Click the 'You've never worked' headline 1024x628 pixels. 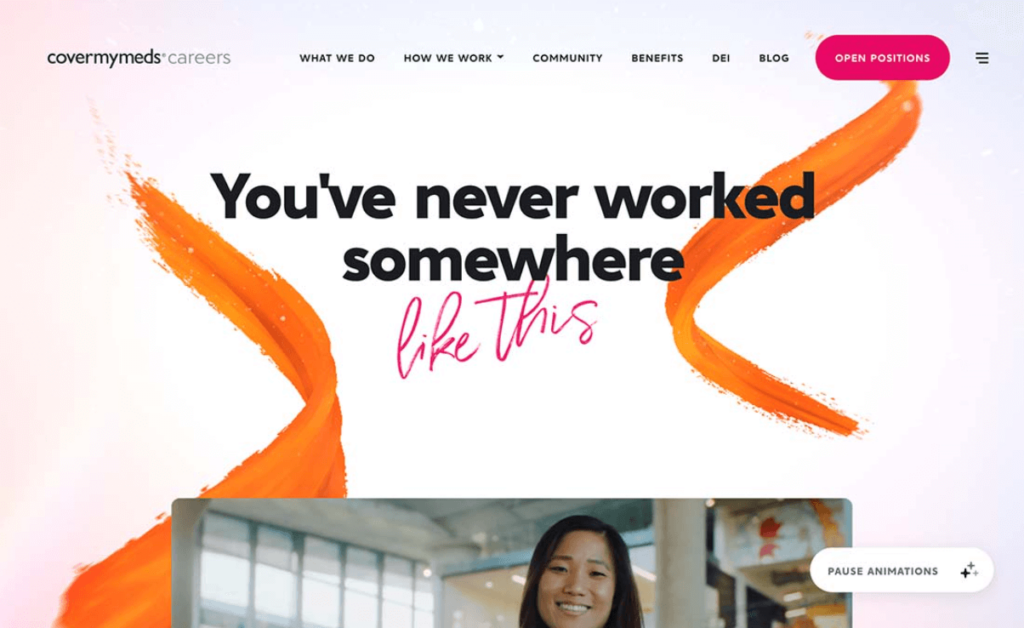(513, 196)
